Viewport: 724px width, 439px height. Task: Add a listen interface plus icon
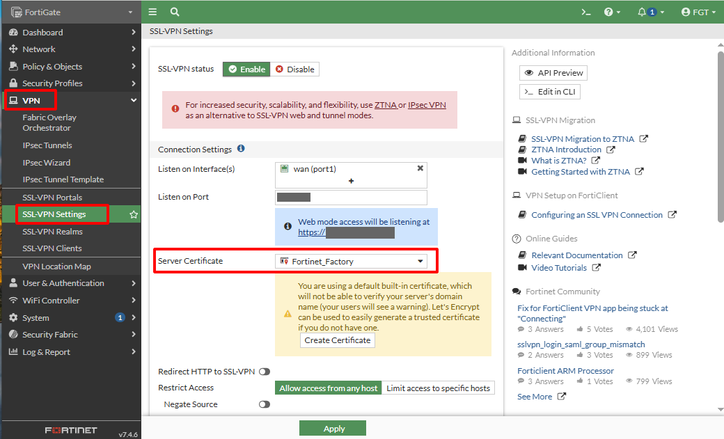pos(351,181)
